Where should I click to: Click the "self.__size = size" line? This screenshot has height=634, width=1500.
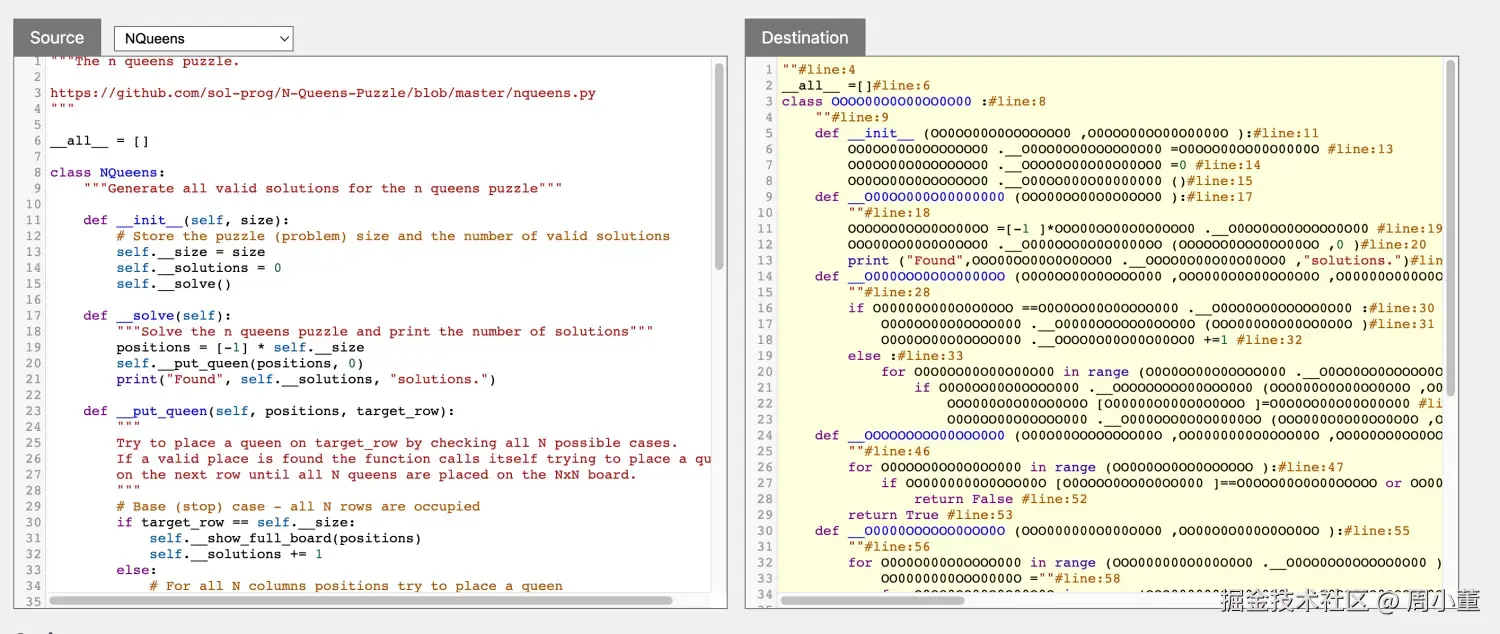(x=190, y=252)
